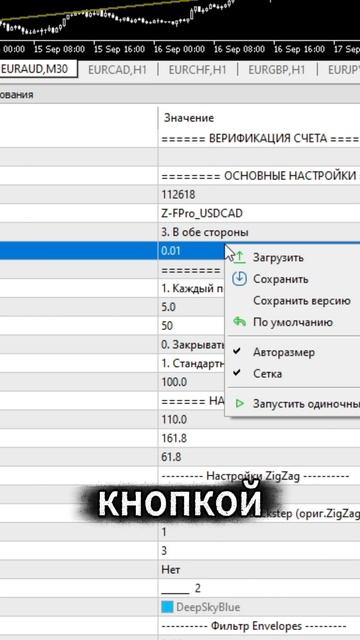This screenshot has width=360, height=640.
Task: Click the Настройки ZigZag separator row
Action: pos(259,476)
